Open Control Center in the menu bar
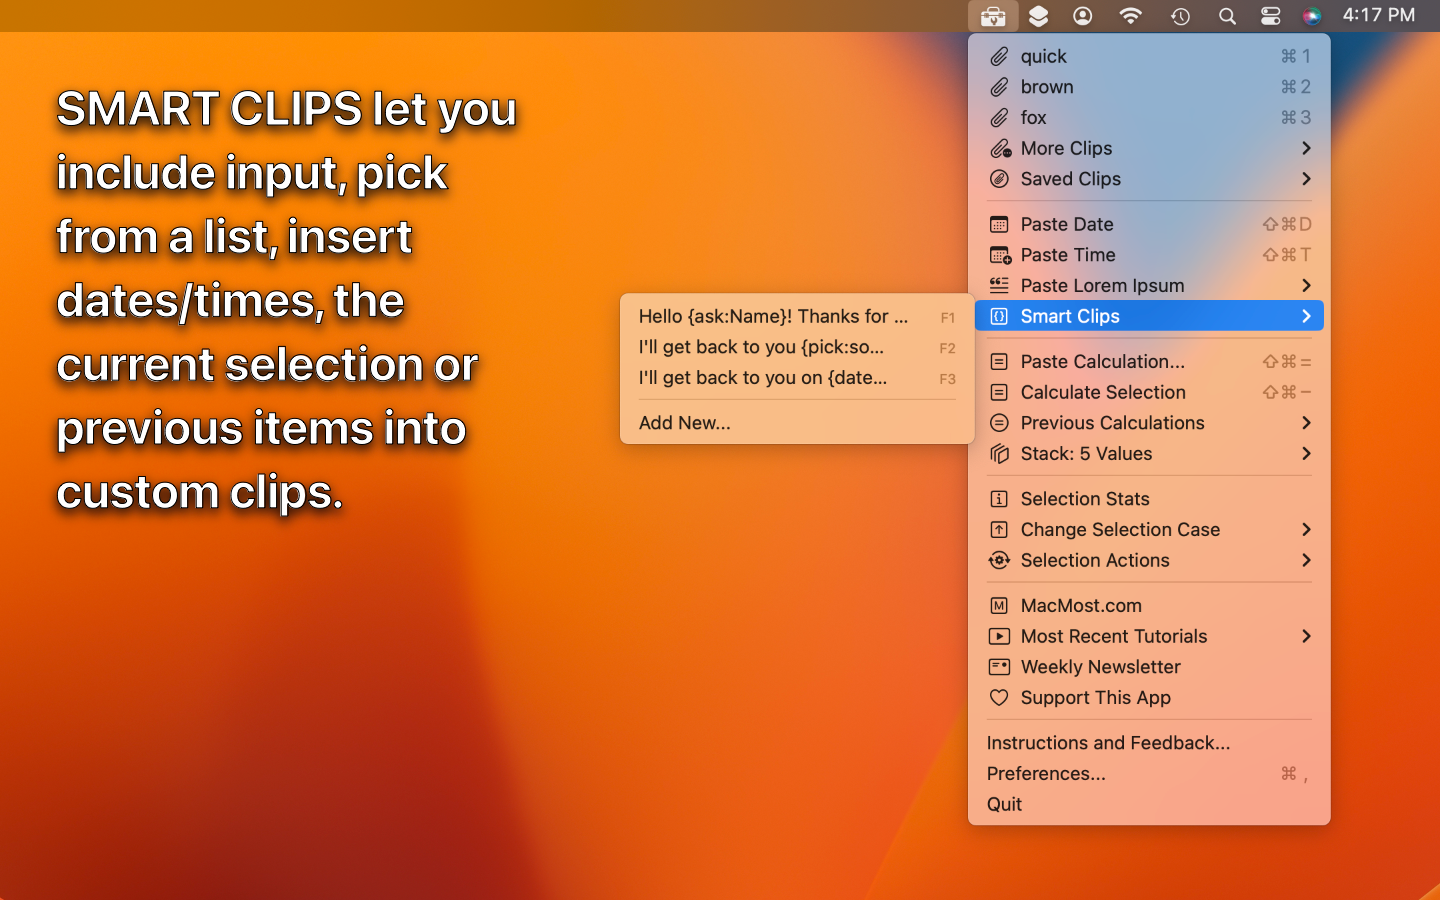Image resolution: width=1440 pixels, height=900 pixels. pyautogui.click(x=1270, y=16)
